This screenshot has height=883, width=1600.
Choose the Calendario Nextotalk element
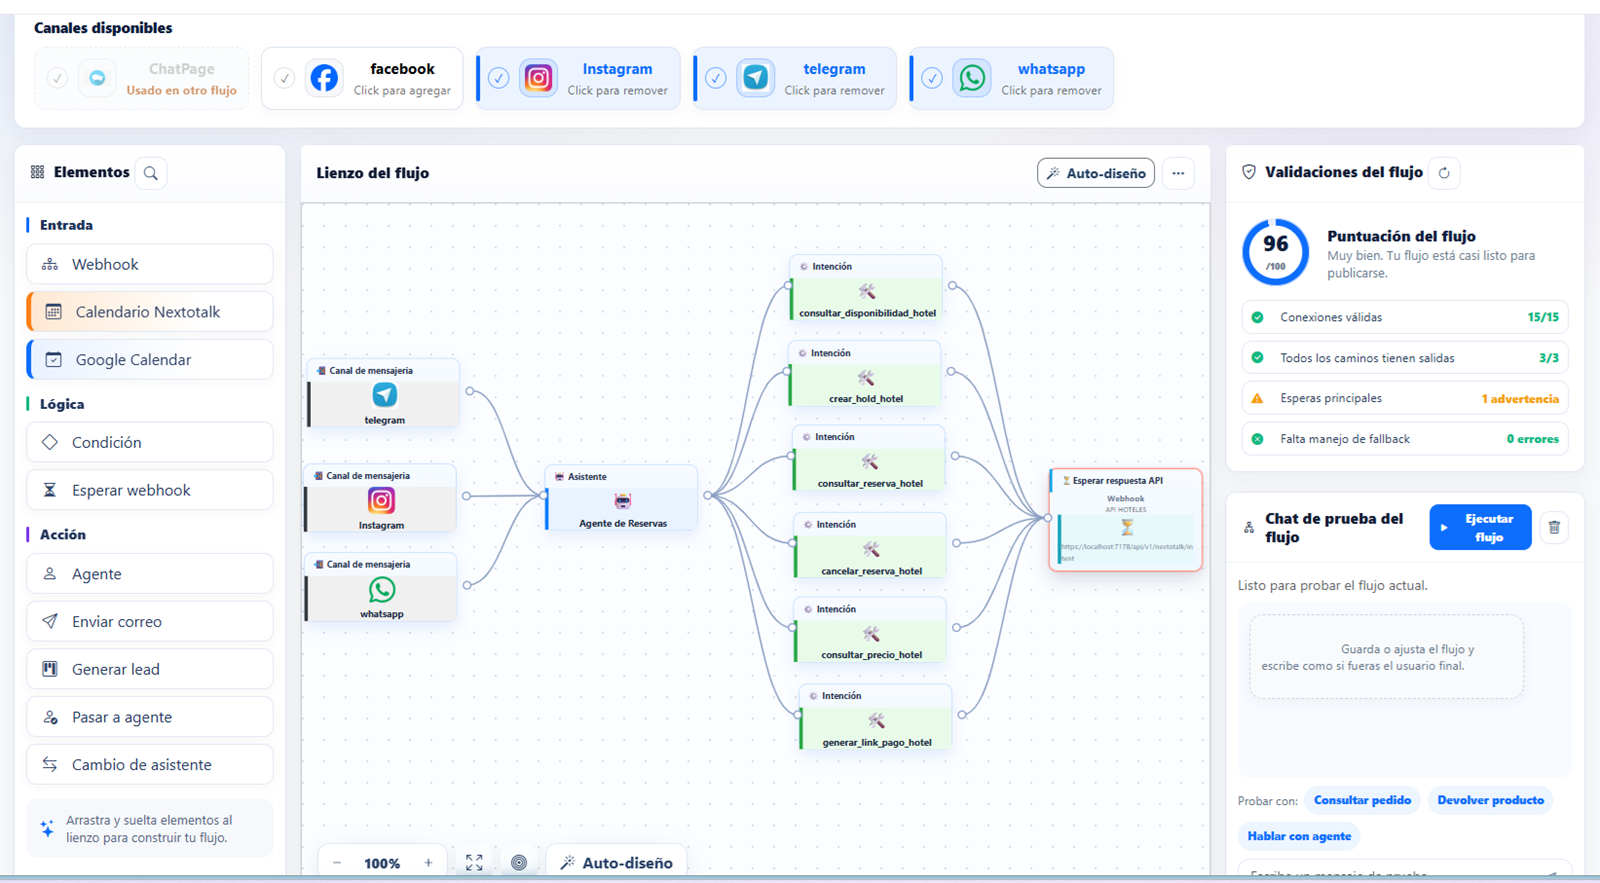150,312
